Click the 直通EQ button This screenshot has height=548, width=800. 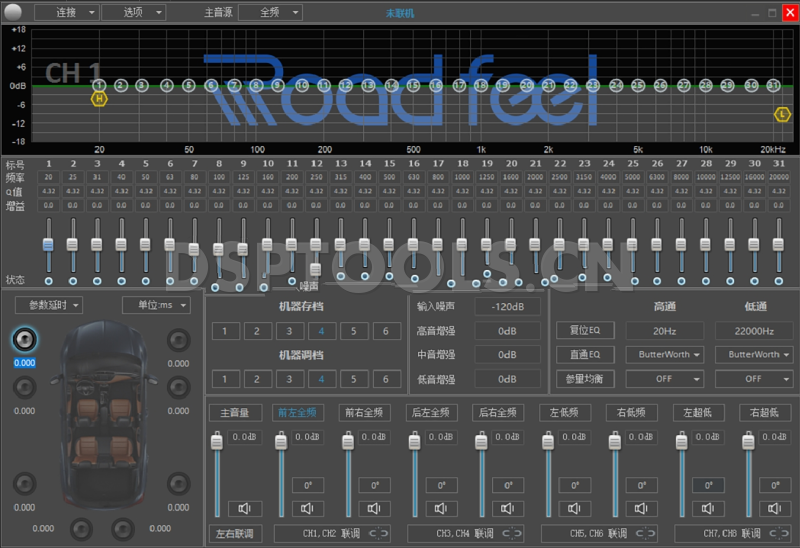pyautogui.click(x=585, y=355)
